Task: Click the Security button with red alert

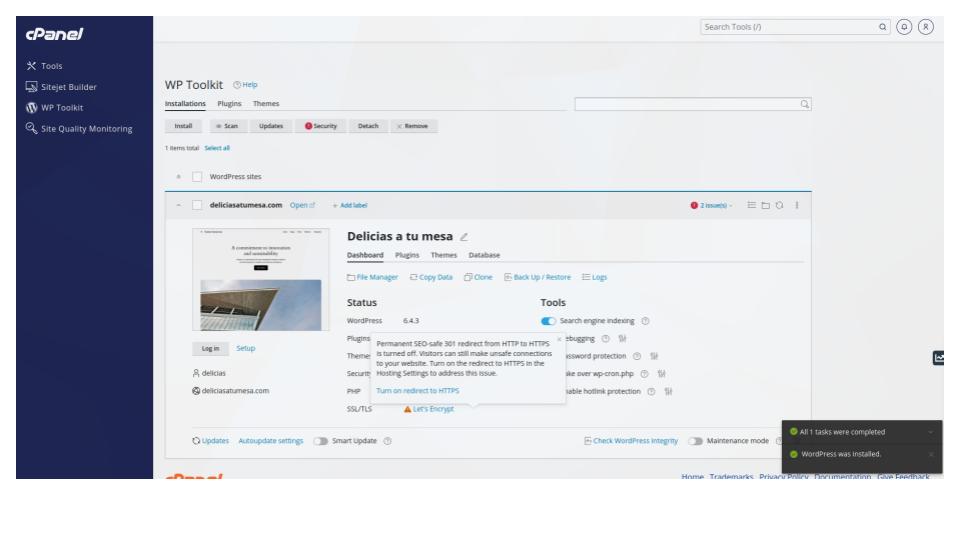Action: pyautogui.click(x=321, y=126)
